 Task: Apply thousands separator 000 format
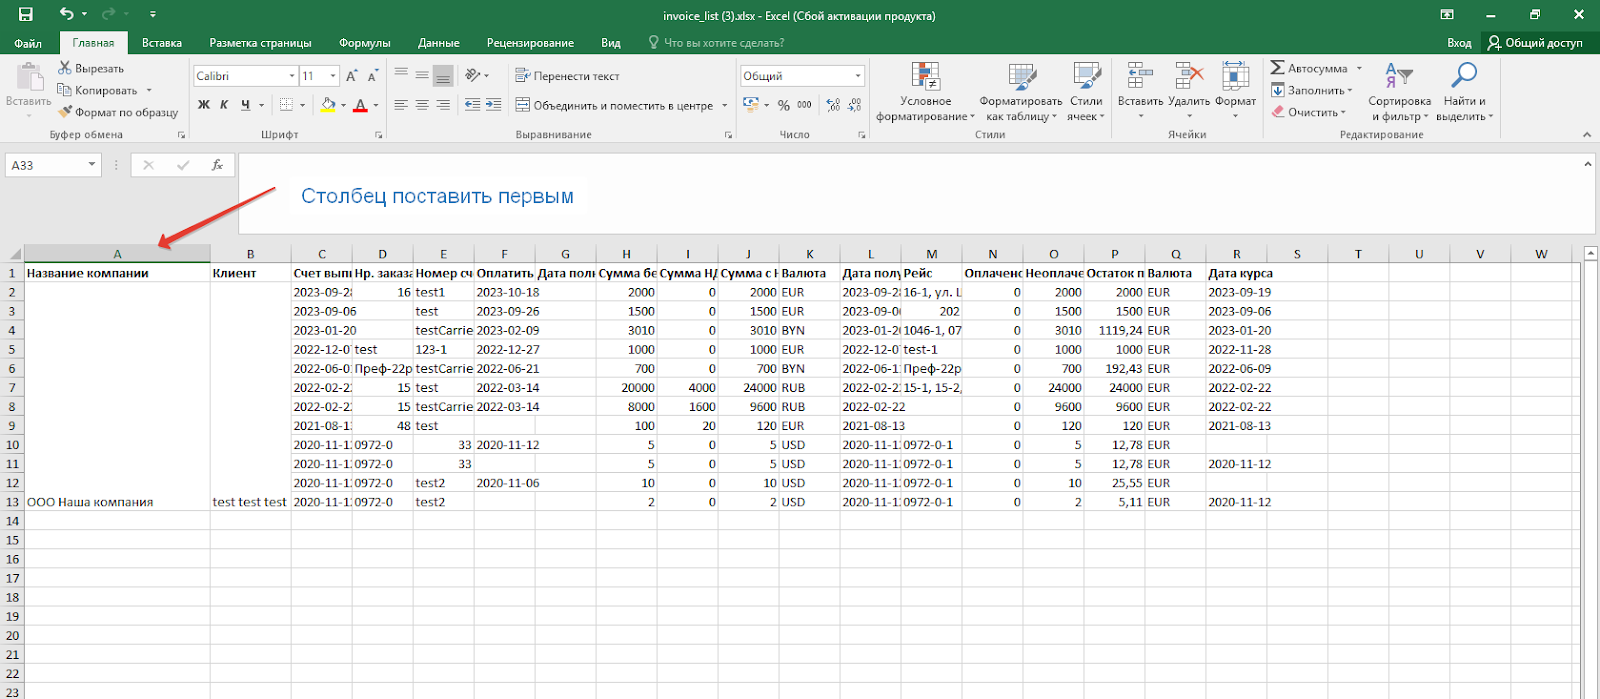[805, 105]
